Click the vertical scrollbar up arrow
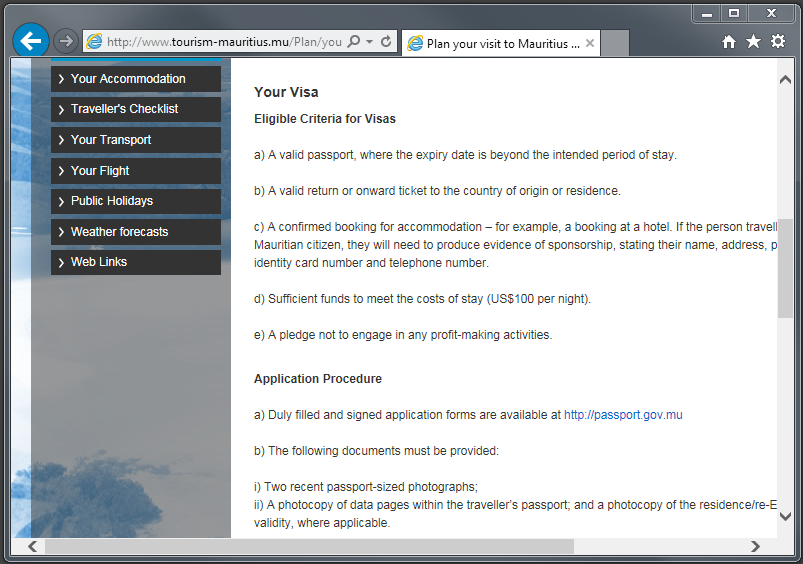This screenshot has height=564, width=803. point(785,80)
